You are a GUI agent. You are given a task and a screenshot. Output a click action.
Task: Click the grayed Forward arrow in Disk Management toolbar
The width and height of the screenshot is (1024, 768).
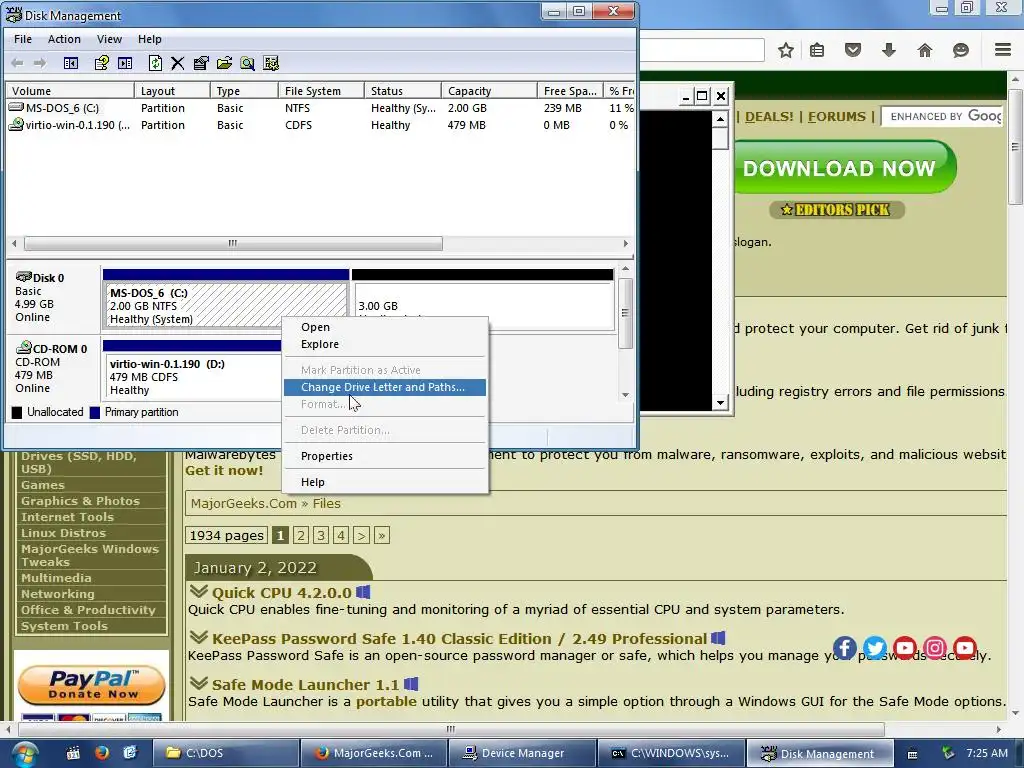pyautogui.click(x=40, y=63)
